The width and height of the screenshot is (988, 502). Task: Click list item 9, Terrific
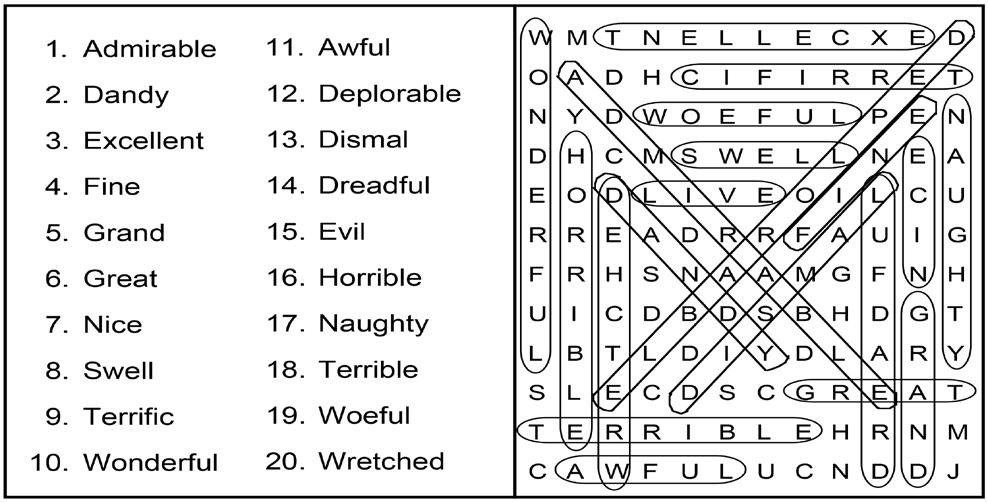coord(128,417)
